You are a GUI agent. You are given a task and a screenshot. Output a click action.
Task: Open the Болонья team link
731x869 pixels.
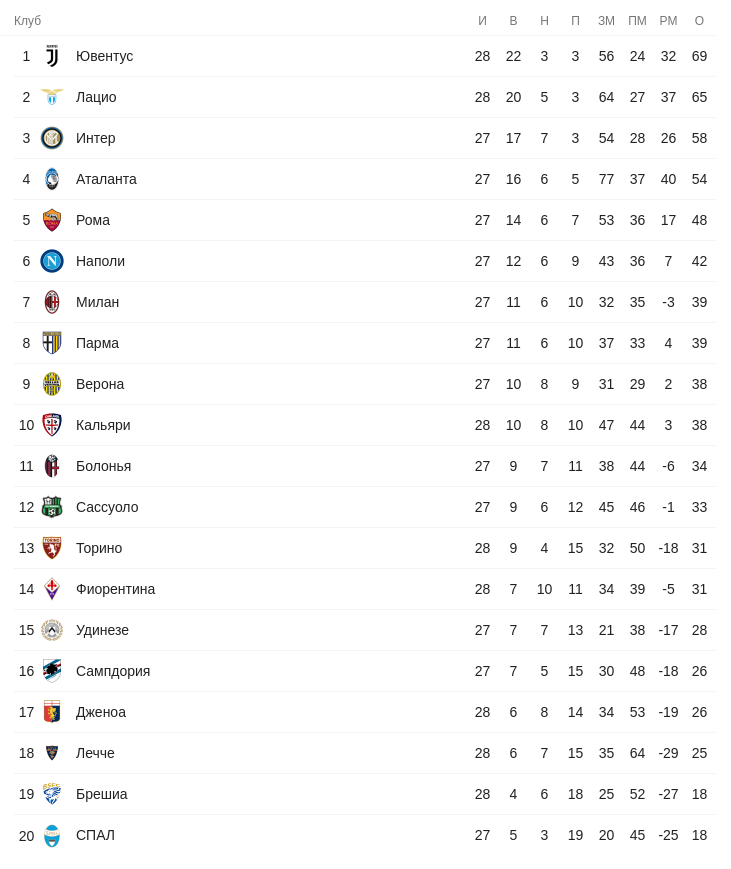[x=103, y=466]
